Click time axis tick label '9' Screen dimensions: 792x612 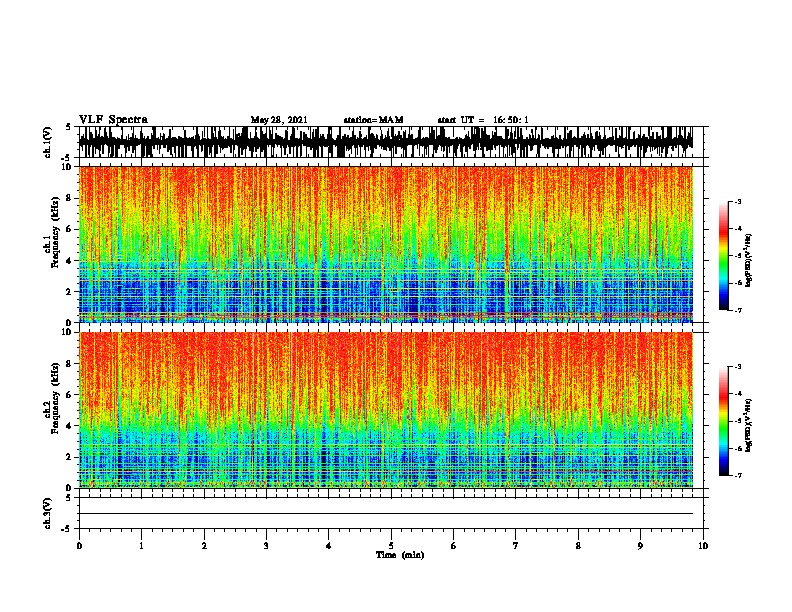(640, 545)
